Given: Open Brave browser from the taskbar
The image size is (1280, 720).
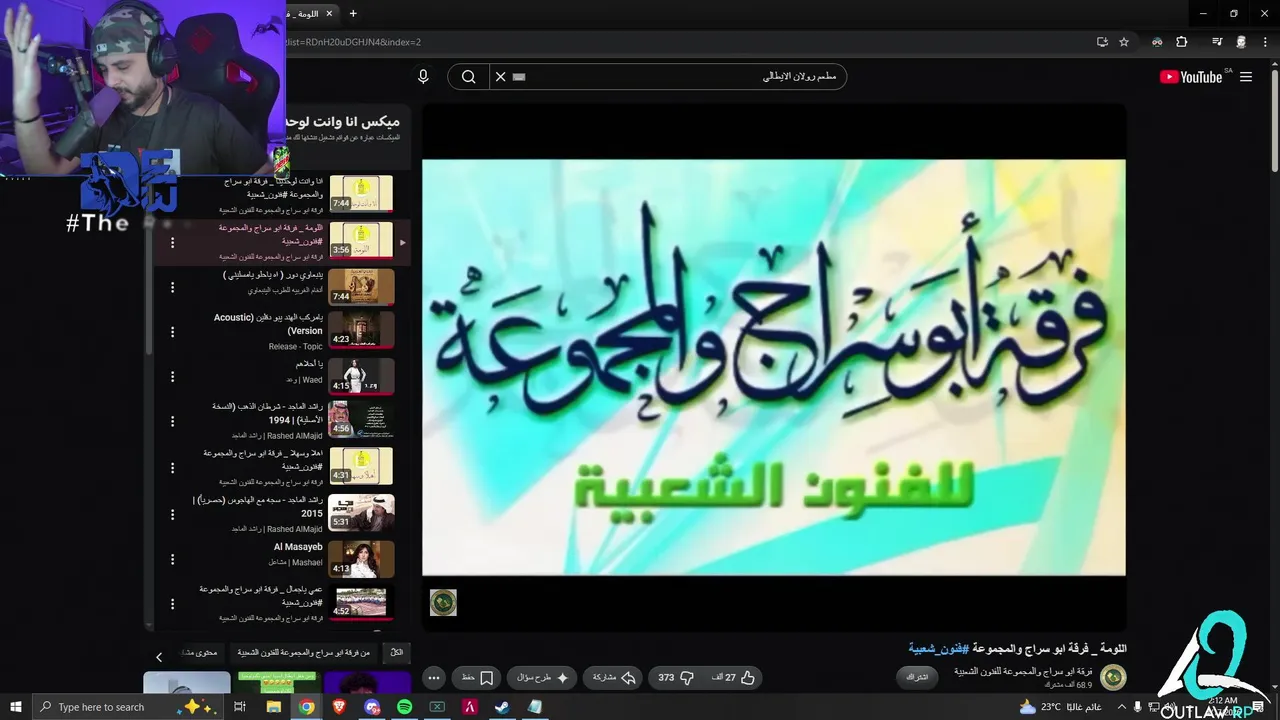Looking at the screenshot, I should [339, 707].
